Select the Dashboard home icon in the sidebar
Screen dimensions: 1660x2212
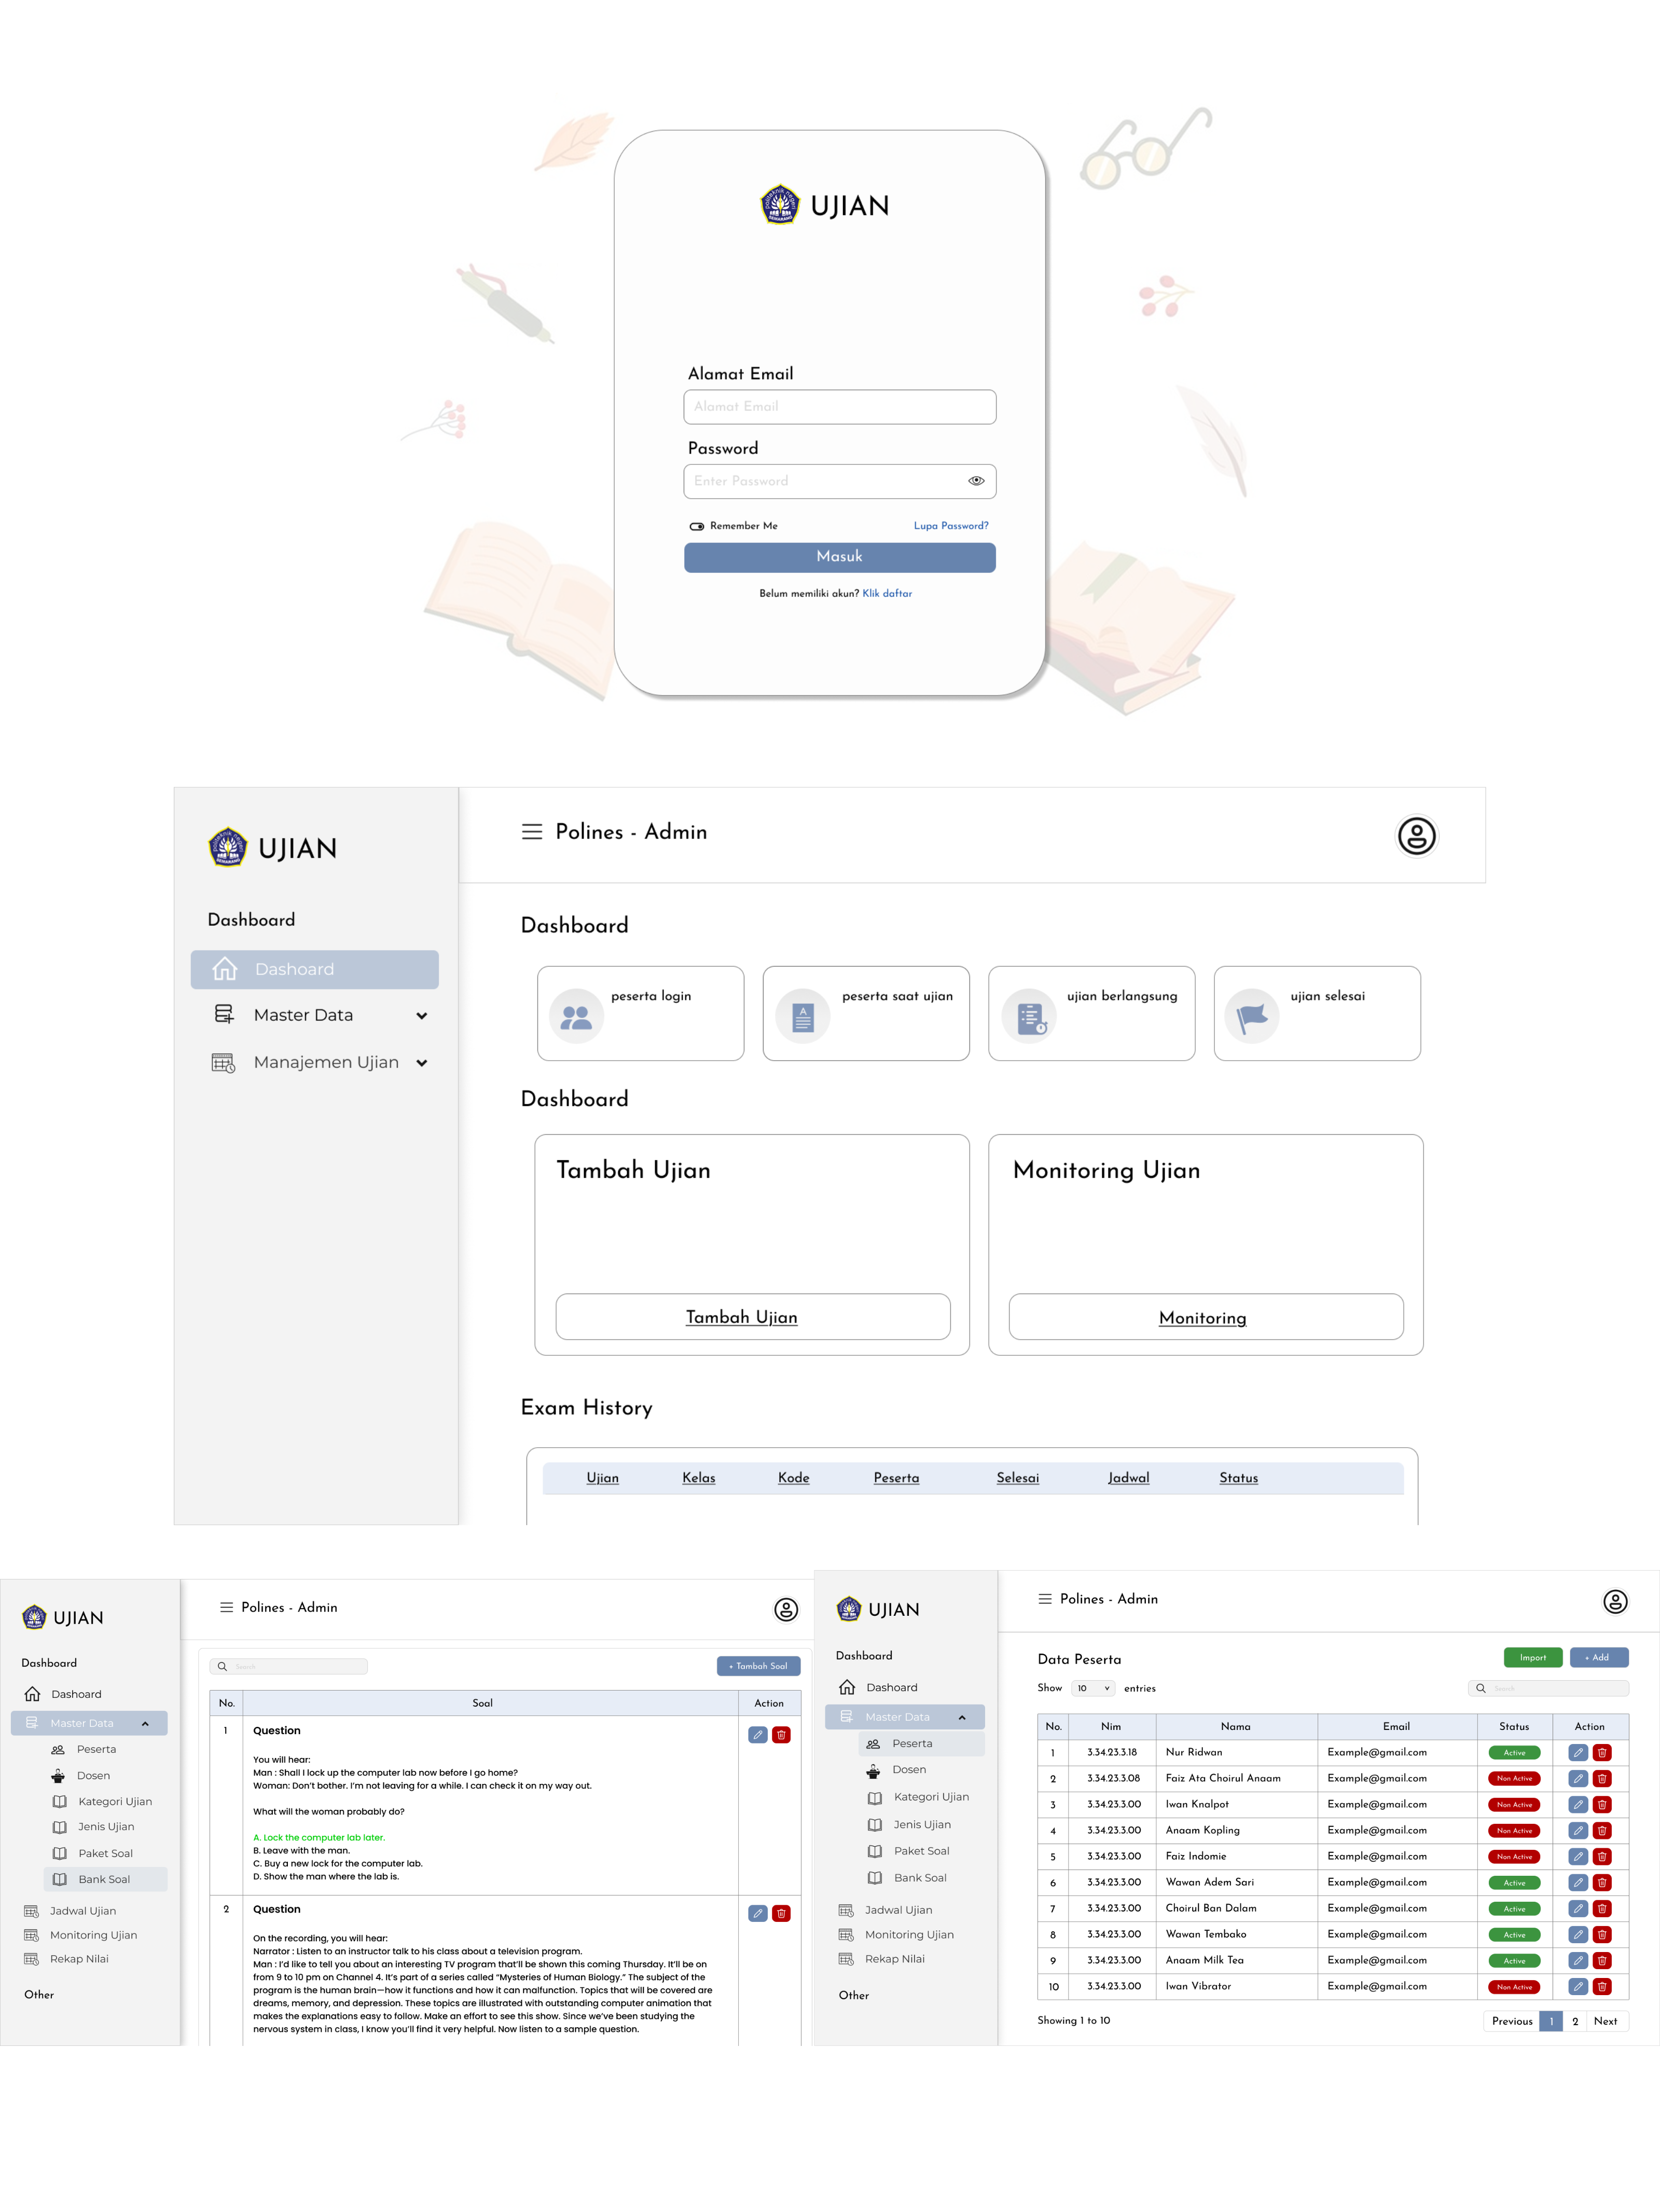(226, 968)
